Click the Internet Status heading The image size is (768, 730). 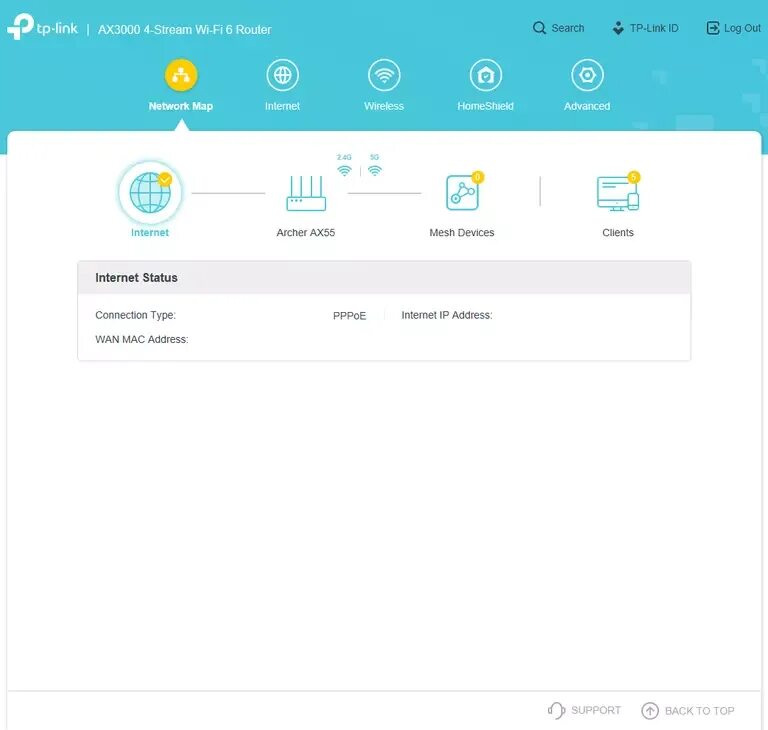click(136, 278)
